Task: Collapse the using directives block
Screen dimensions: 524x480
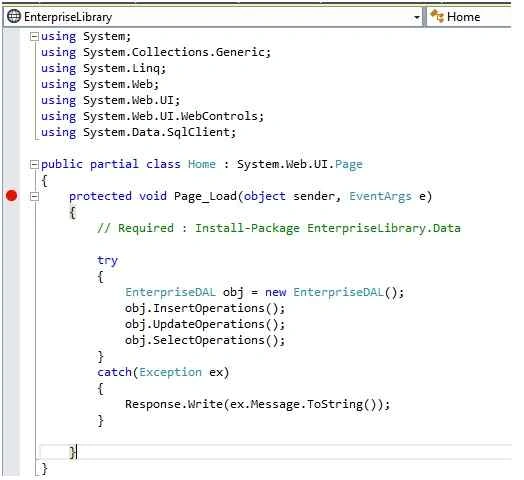Action: click(34, 36)
